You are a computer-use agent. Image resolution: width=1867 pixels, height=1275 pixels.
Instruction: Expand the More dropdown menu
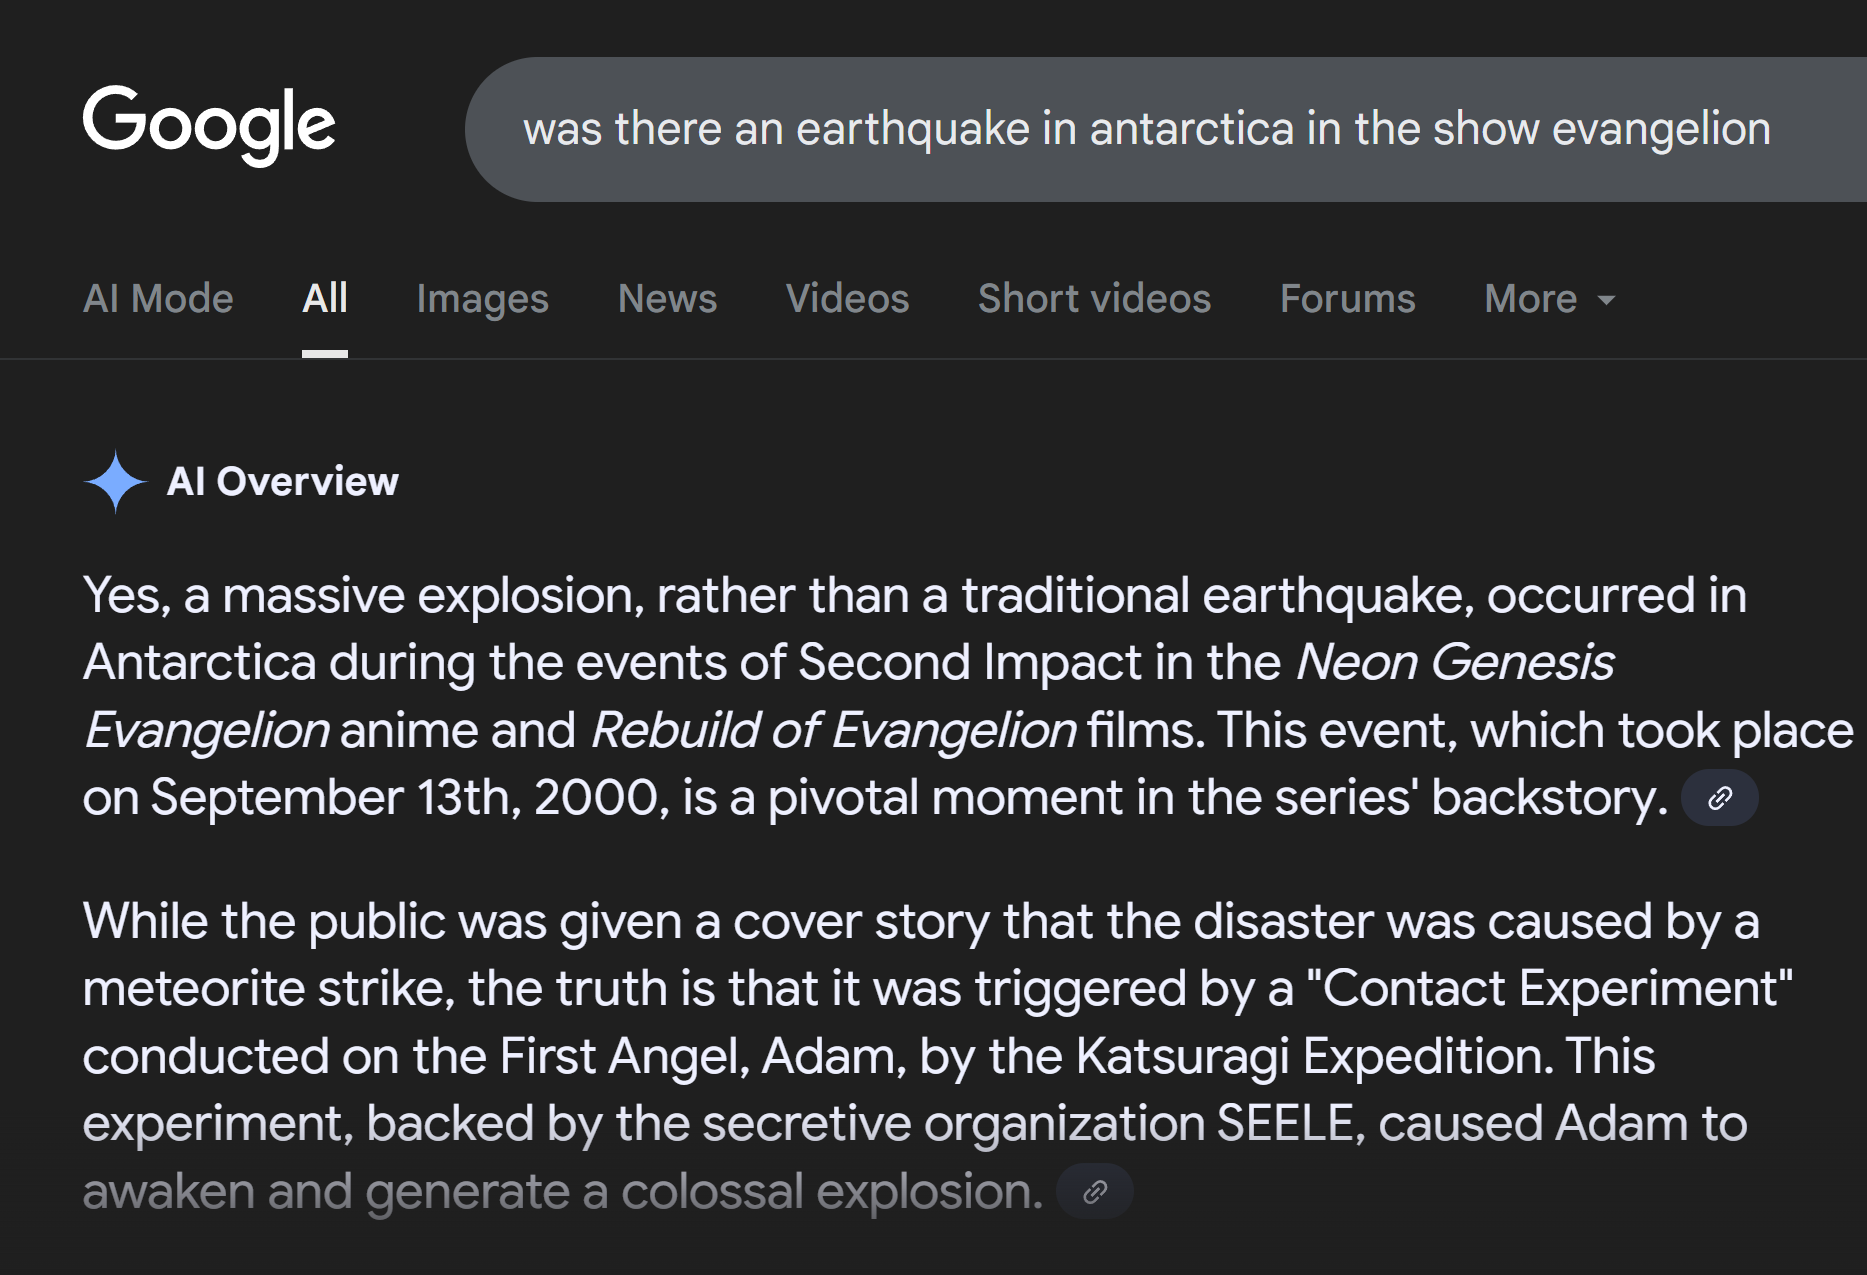coord(1549,298)
